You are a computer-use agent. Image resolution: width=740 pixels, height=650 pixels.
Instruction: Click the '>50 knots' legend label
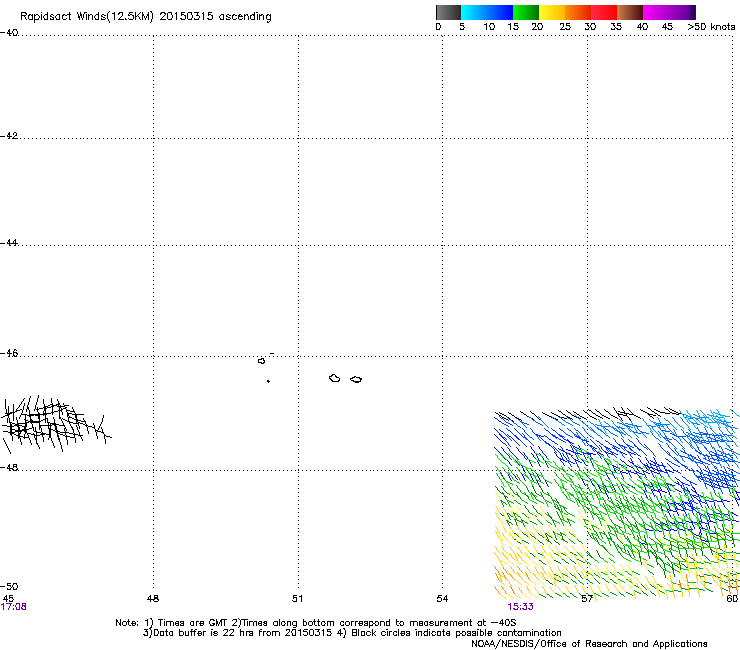point(711,27)
